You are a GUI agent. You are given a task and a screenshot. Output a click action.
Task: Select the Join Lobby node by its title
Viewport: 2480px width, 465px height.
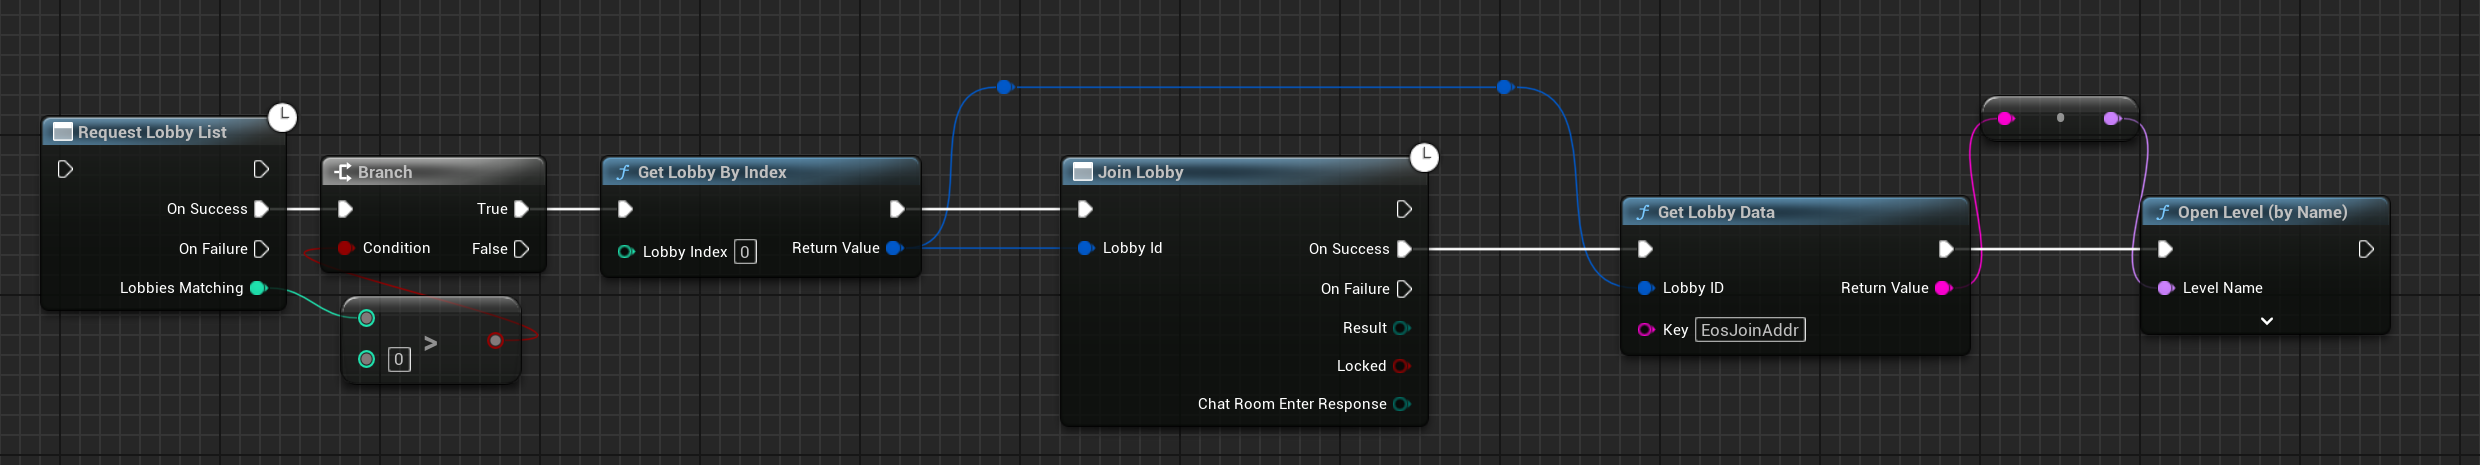click(1140, 172)
